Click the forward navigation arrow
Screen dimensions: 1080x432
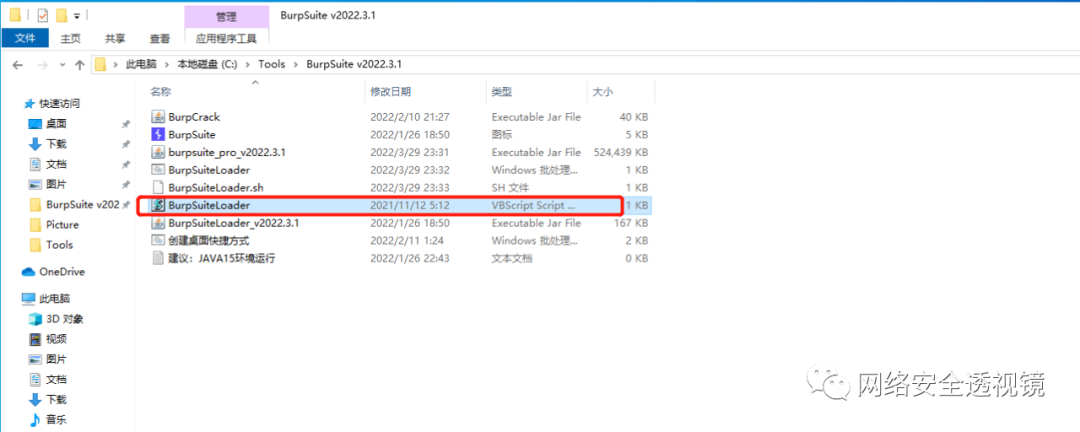42,65
